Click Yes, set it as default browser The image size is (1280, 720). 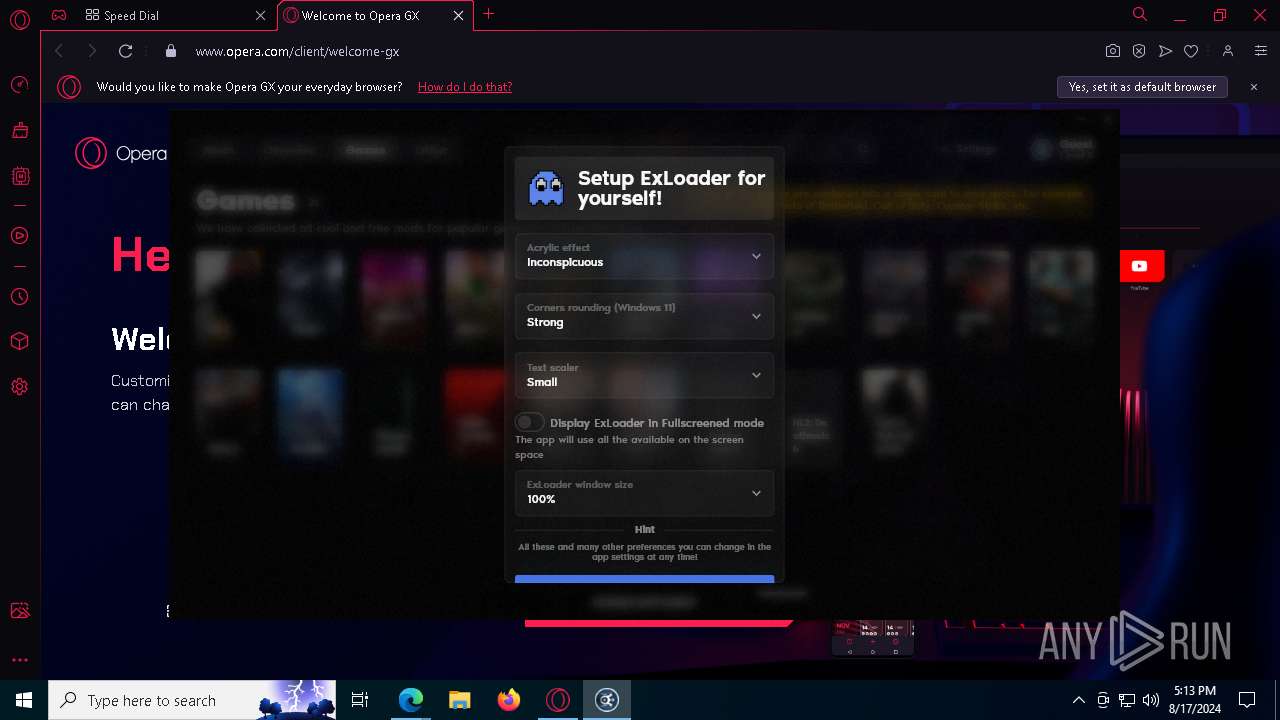[1142, 87]
